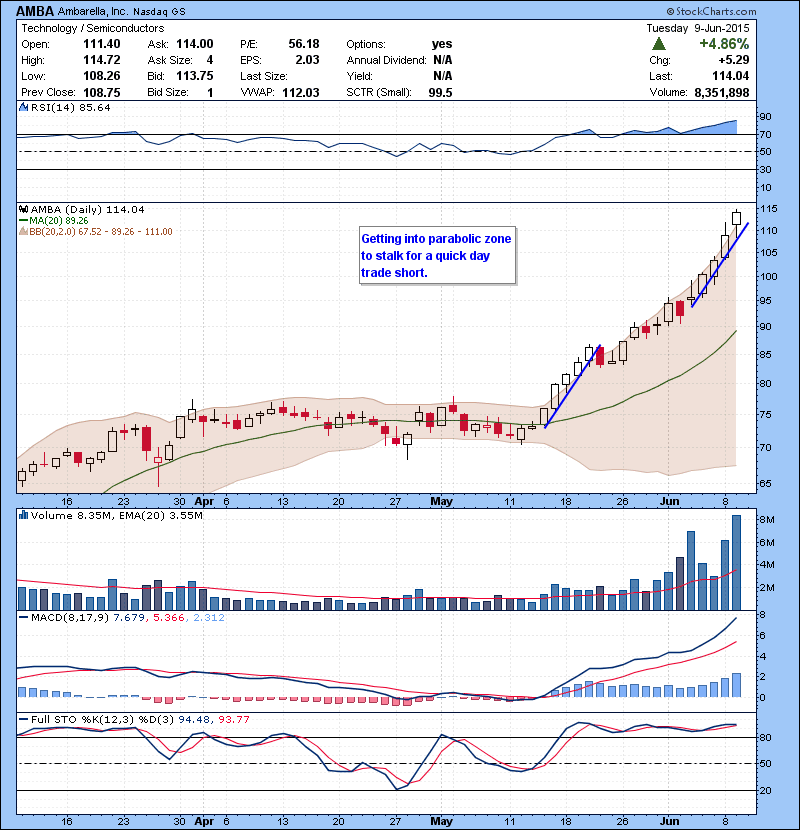The image size is (800, 830).
Task: Click the Full STO legend line marker
Action: click(23, 719)
